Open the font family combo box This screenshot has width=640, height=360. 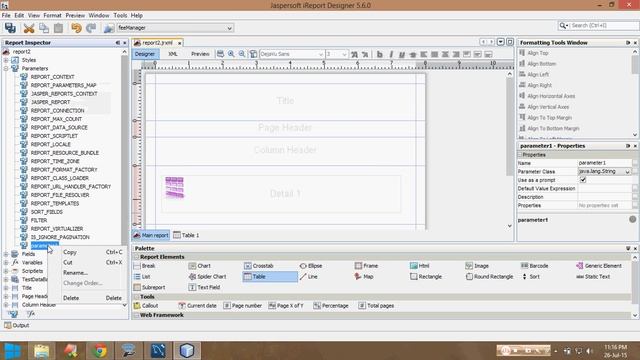click(x=292, y=54)
